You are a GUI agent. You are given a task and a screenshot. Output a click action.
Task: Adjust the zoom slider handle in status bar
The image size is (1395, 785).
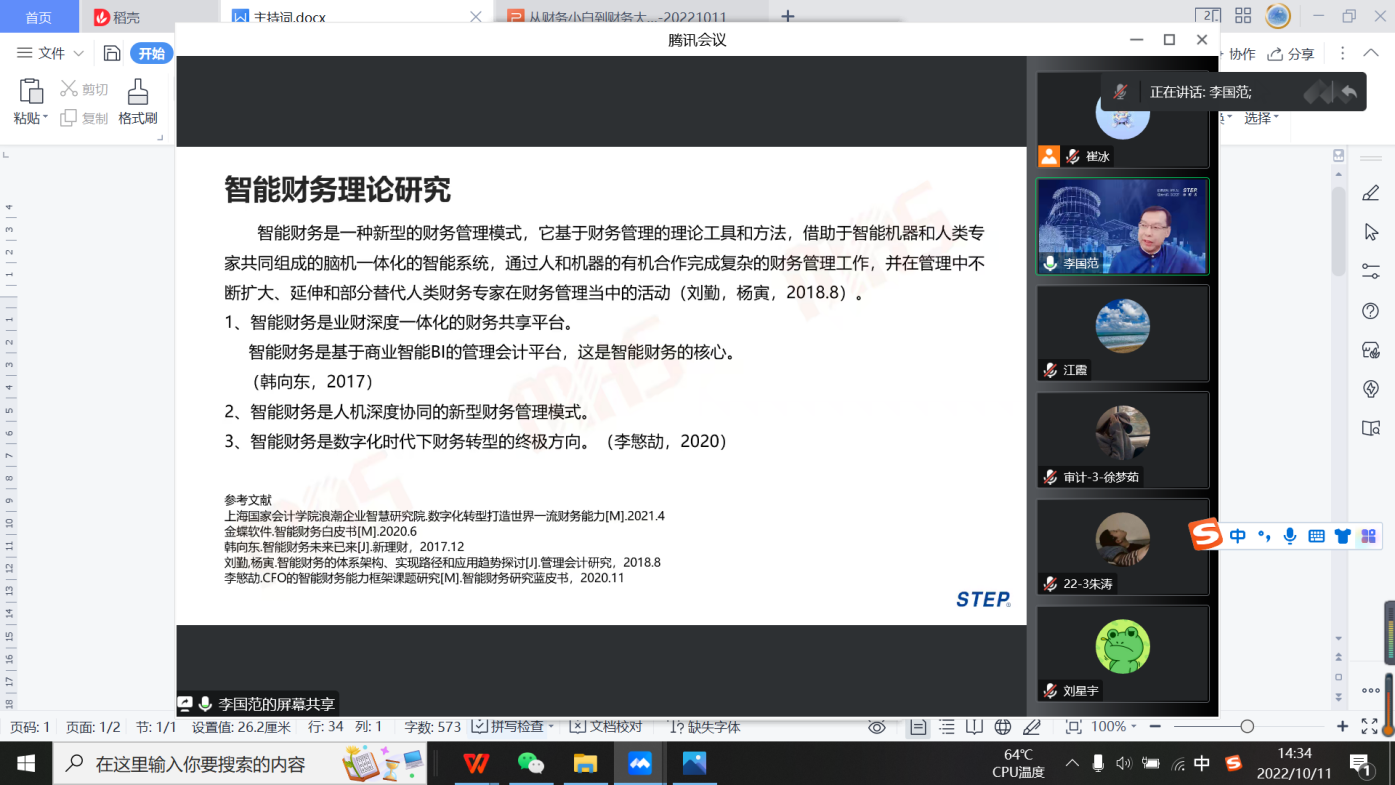point(1247,727)
